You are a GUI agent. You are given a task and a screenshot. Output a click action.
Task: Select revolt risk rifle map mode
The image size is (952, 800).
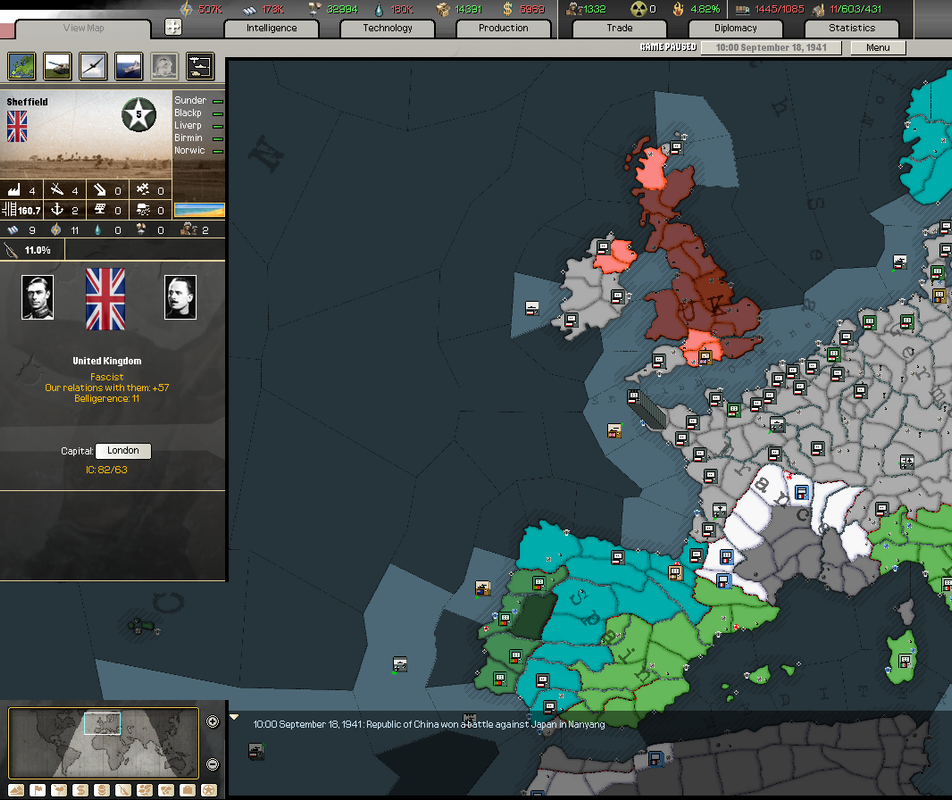(x=123, y=790)
